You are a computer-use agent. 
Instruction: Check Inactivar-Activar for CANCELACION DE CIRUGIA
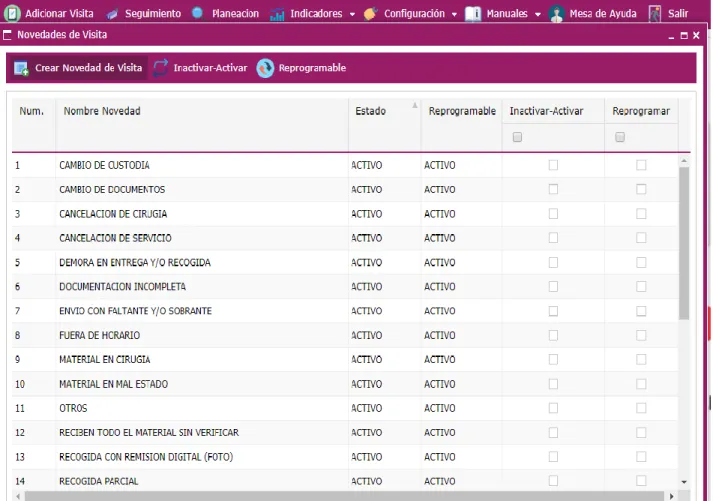[553, 214]
